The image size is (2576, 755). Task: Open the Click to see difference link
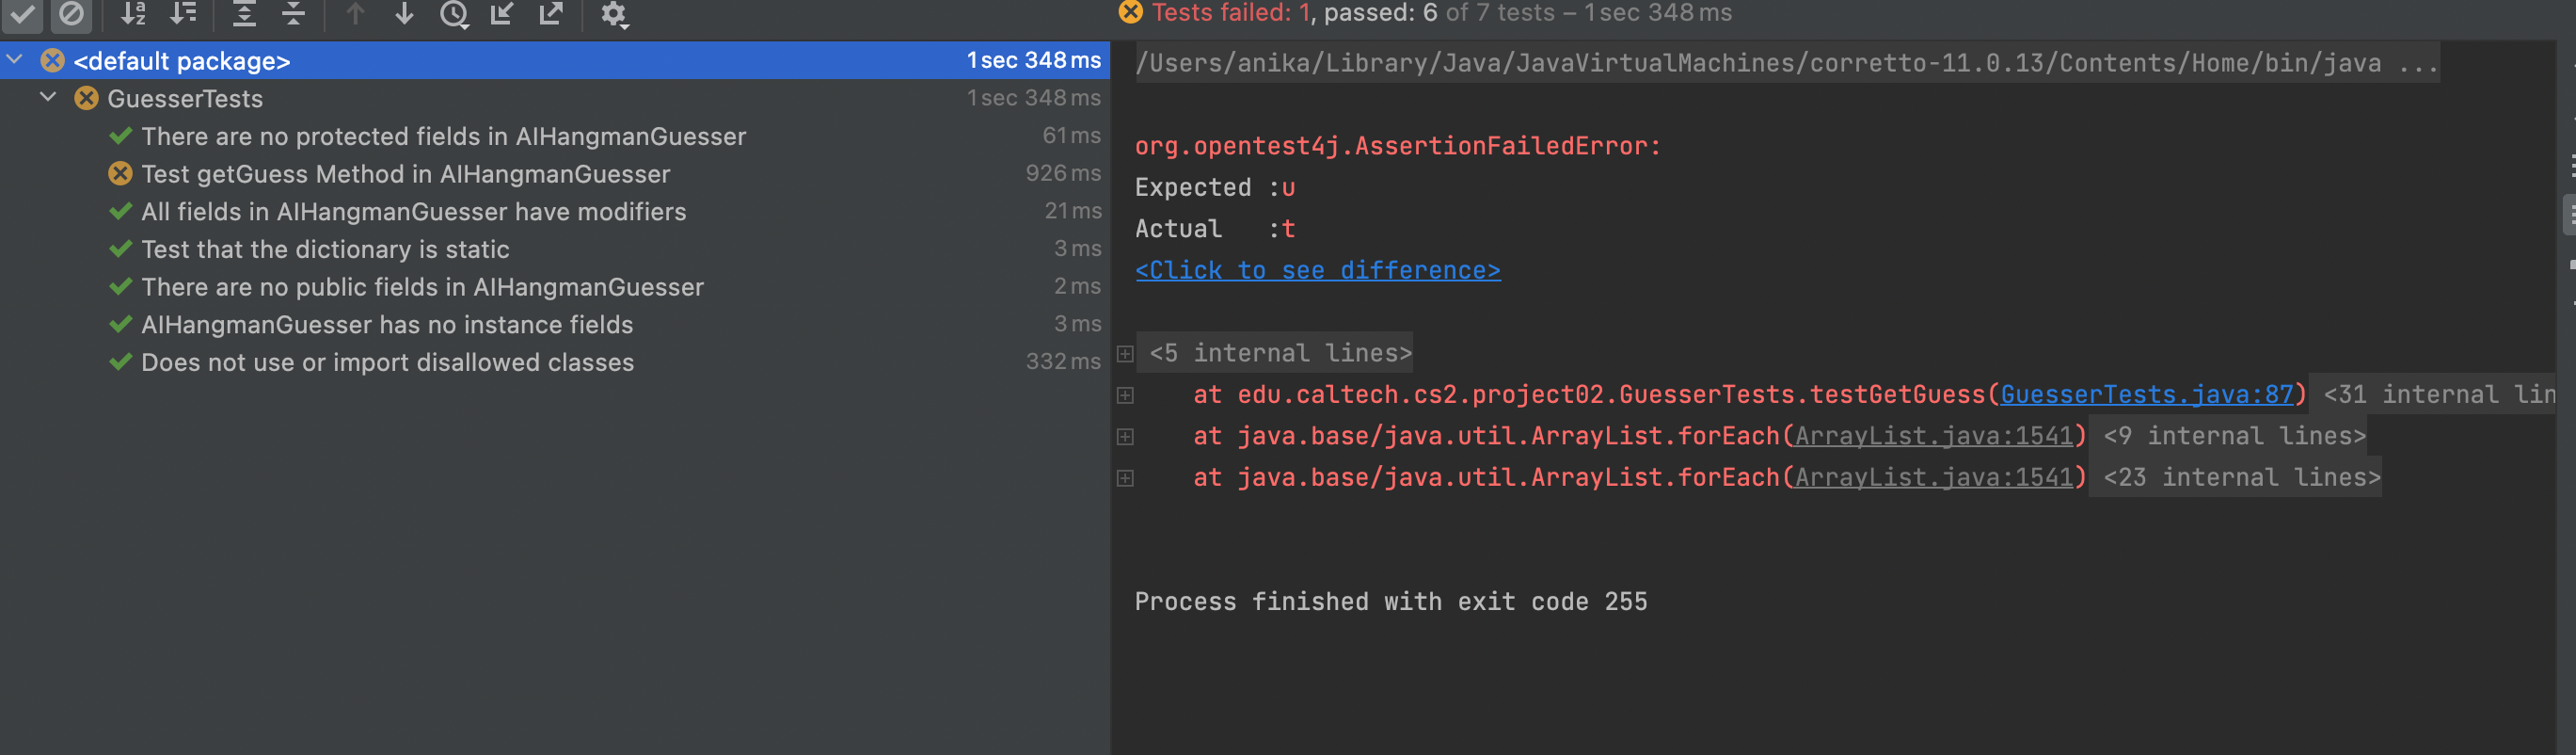[x=1317, y=270]
